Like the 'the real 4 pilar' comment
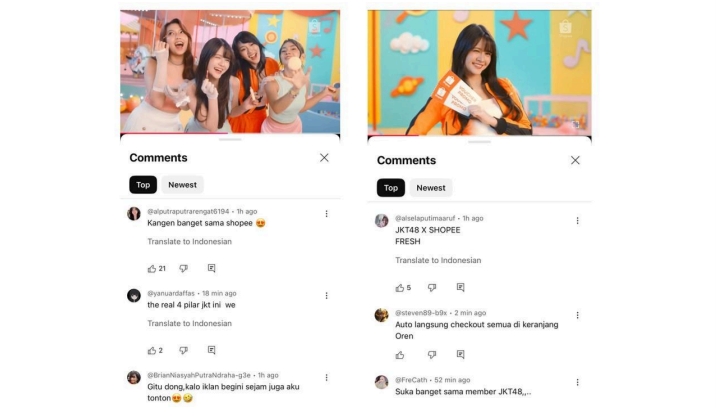This screenshot has width=720, height=420. [x=152, y=350]
